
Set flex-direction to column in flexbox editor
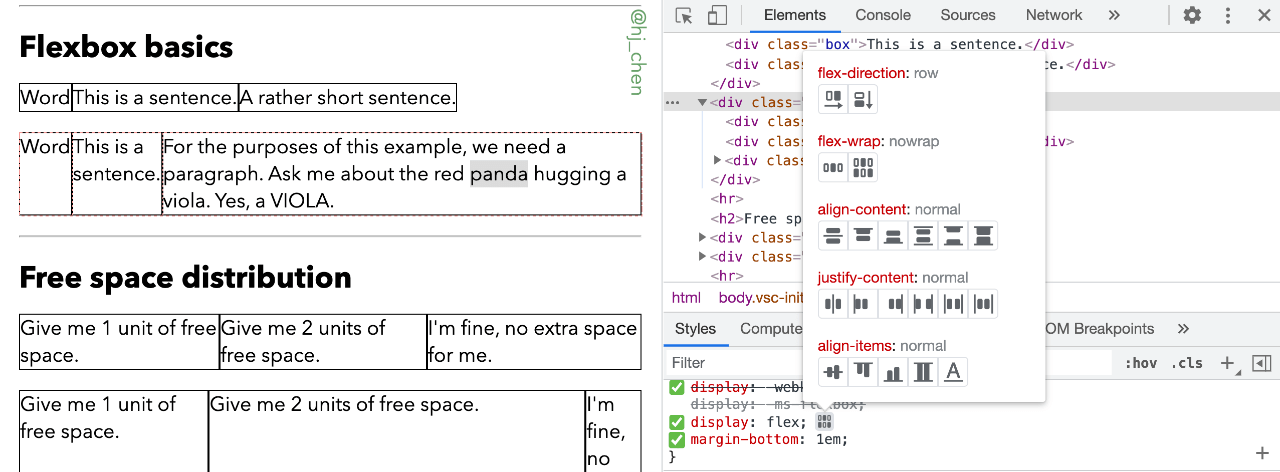pyautogui.click(x=863, y=99)
